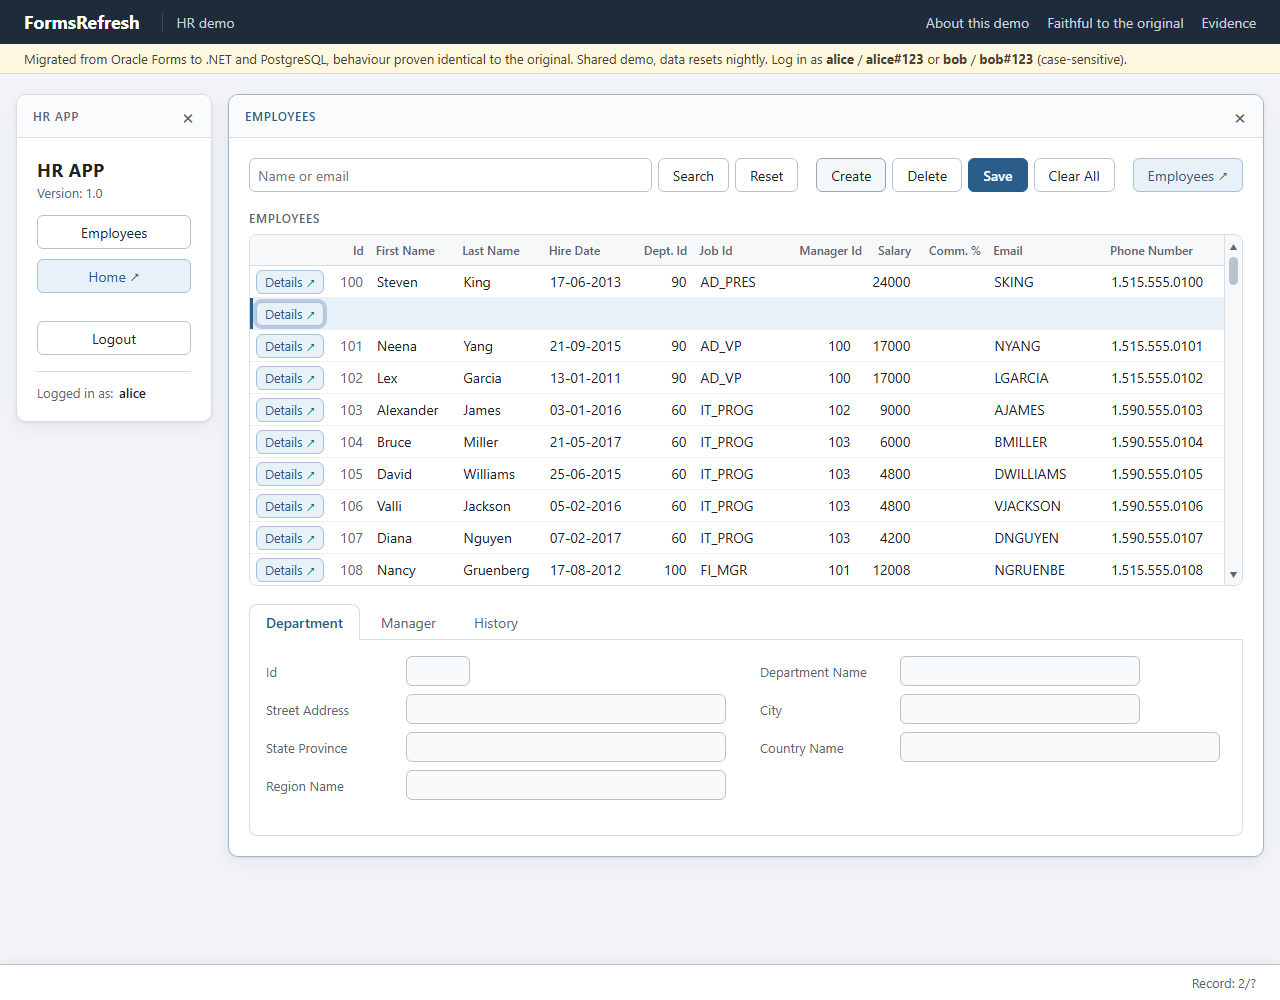Open Details for David Williams

[x=290, y=475]
